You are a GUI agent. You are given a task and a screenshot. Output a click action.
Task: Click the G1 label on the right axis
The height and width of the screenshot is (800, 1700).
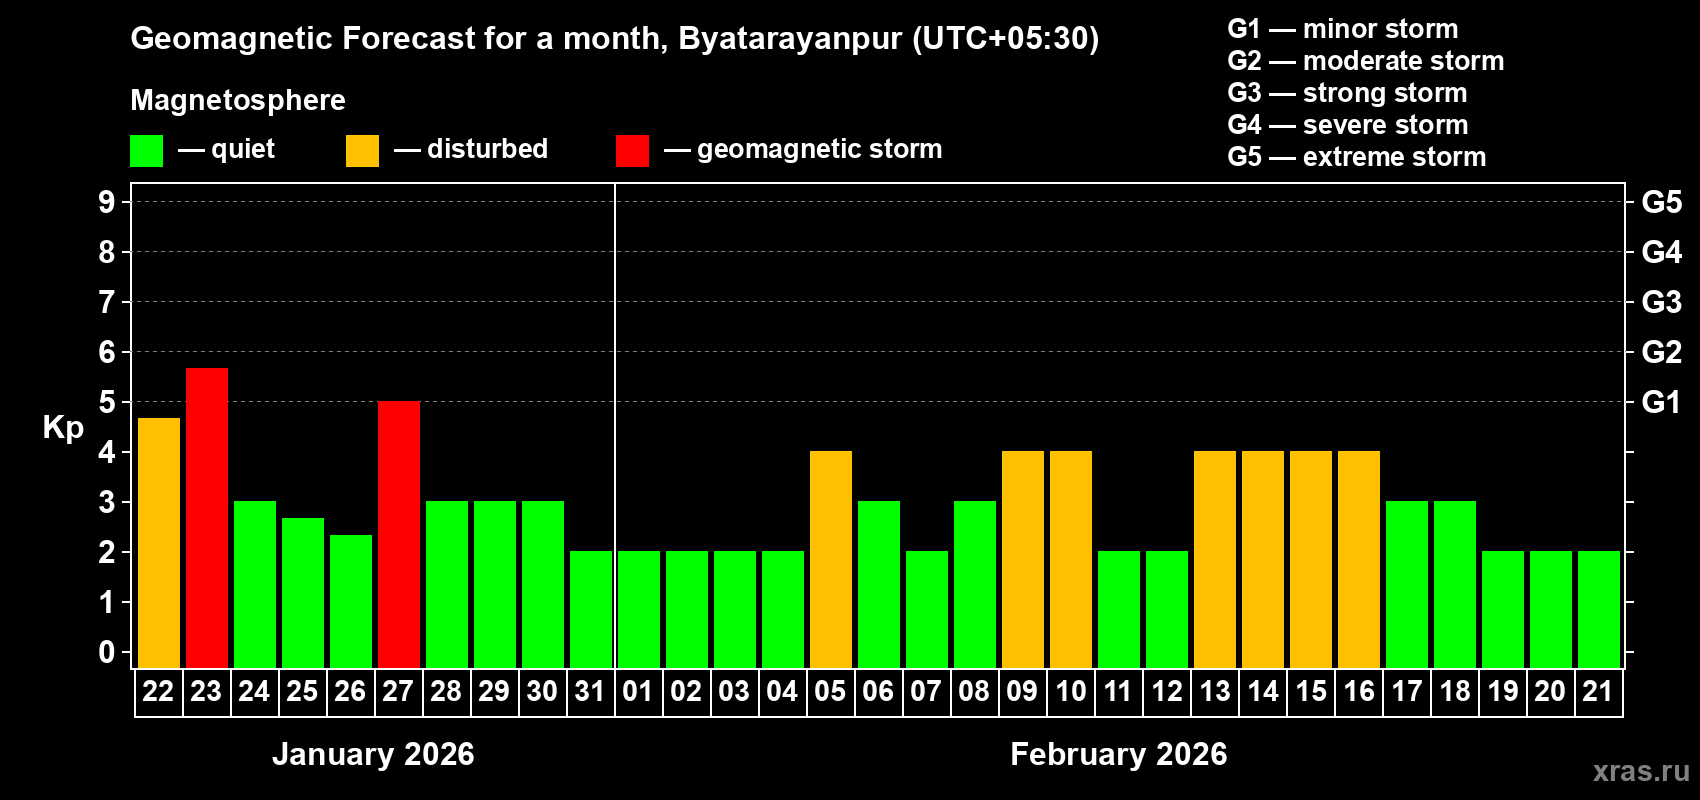click(1662, 402)
